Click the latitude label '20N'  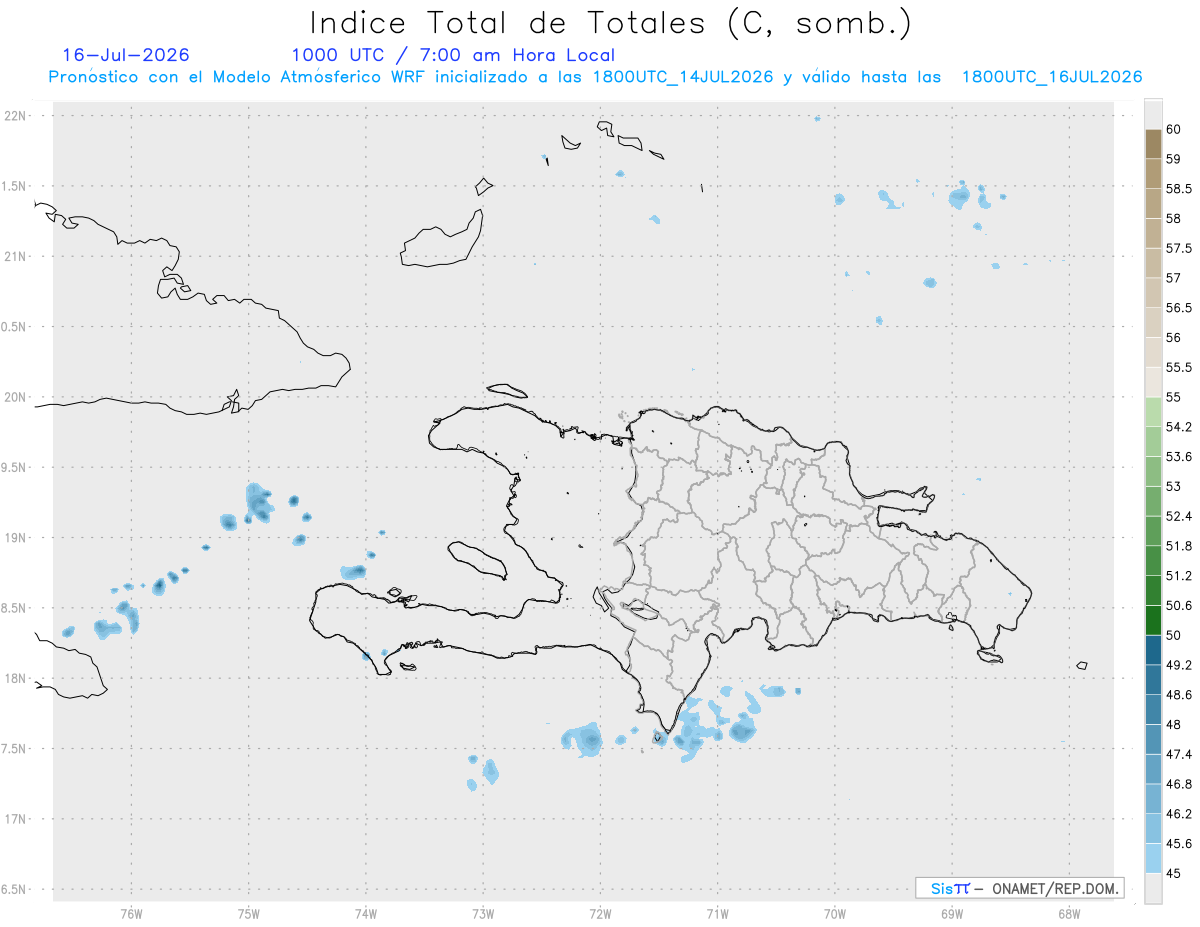coord(14,397)
